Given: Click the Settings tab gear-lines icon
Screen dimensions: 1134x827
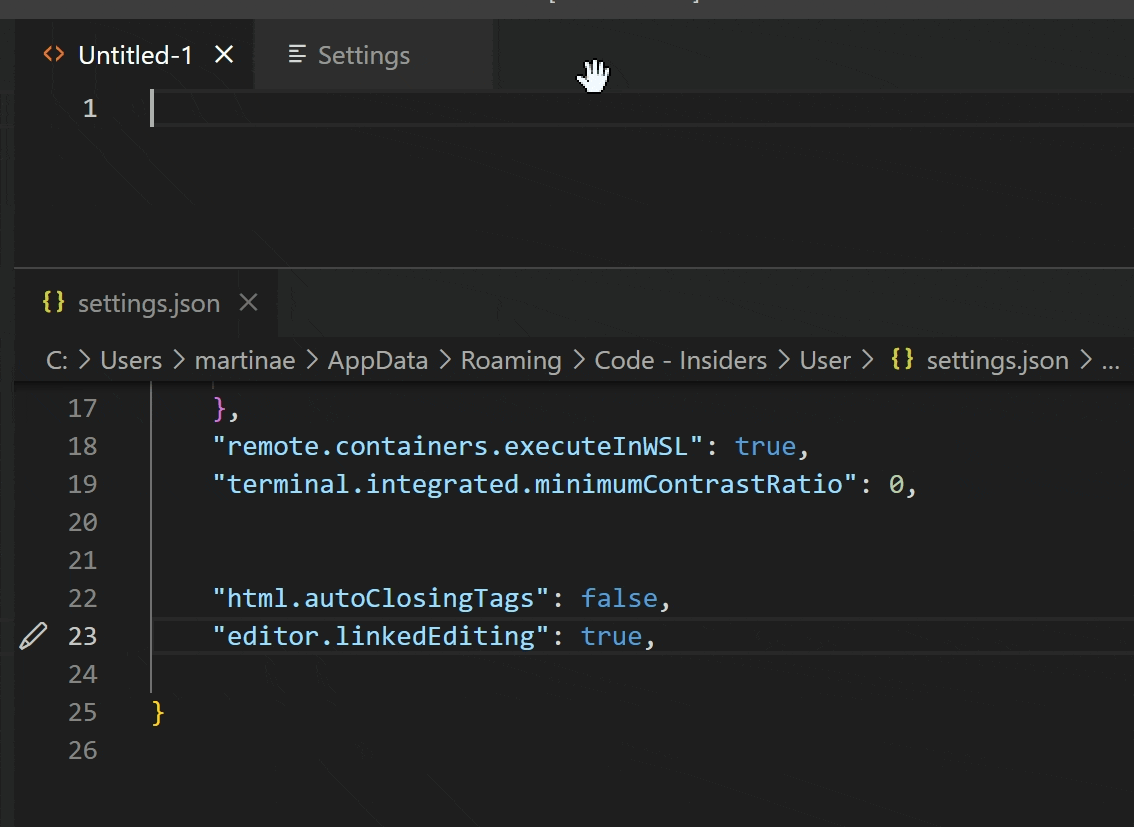Looking at the screenshot, I should (296, 55).
